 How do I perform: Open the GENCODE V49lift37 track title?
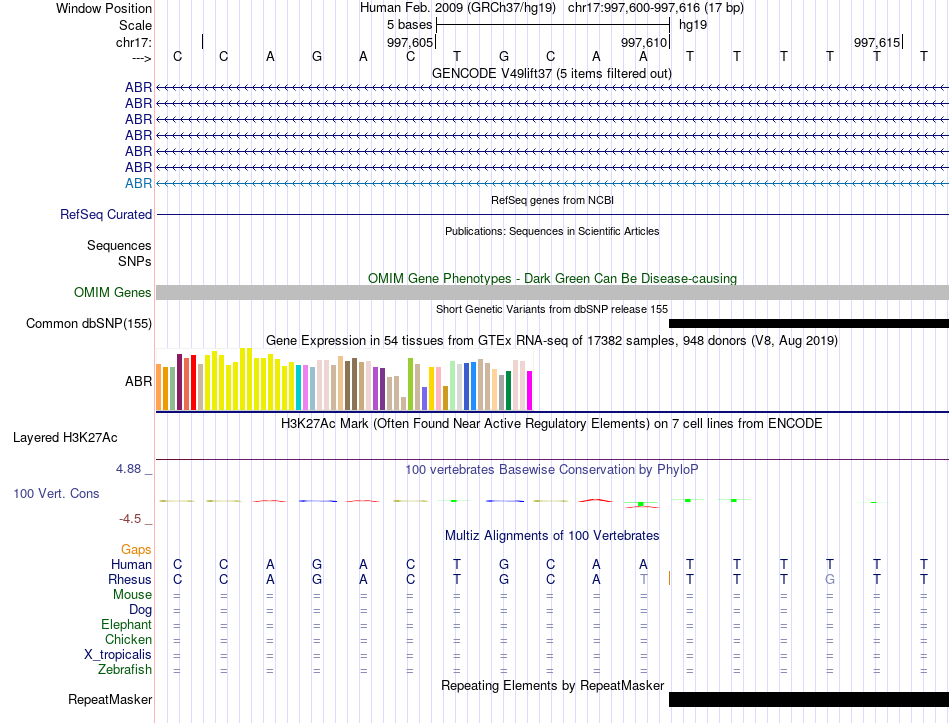coord(551,73)
